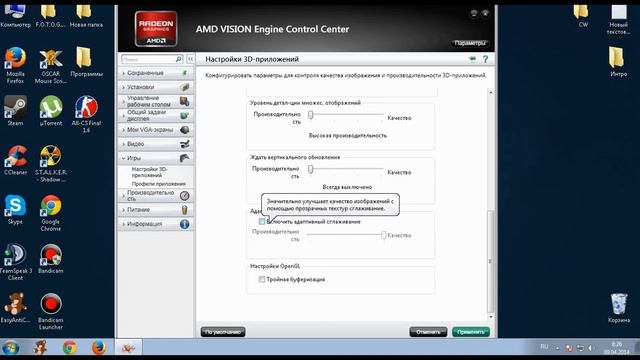
Task: Launch Bandicam desktop shortcut
Action: (51, 259)
